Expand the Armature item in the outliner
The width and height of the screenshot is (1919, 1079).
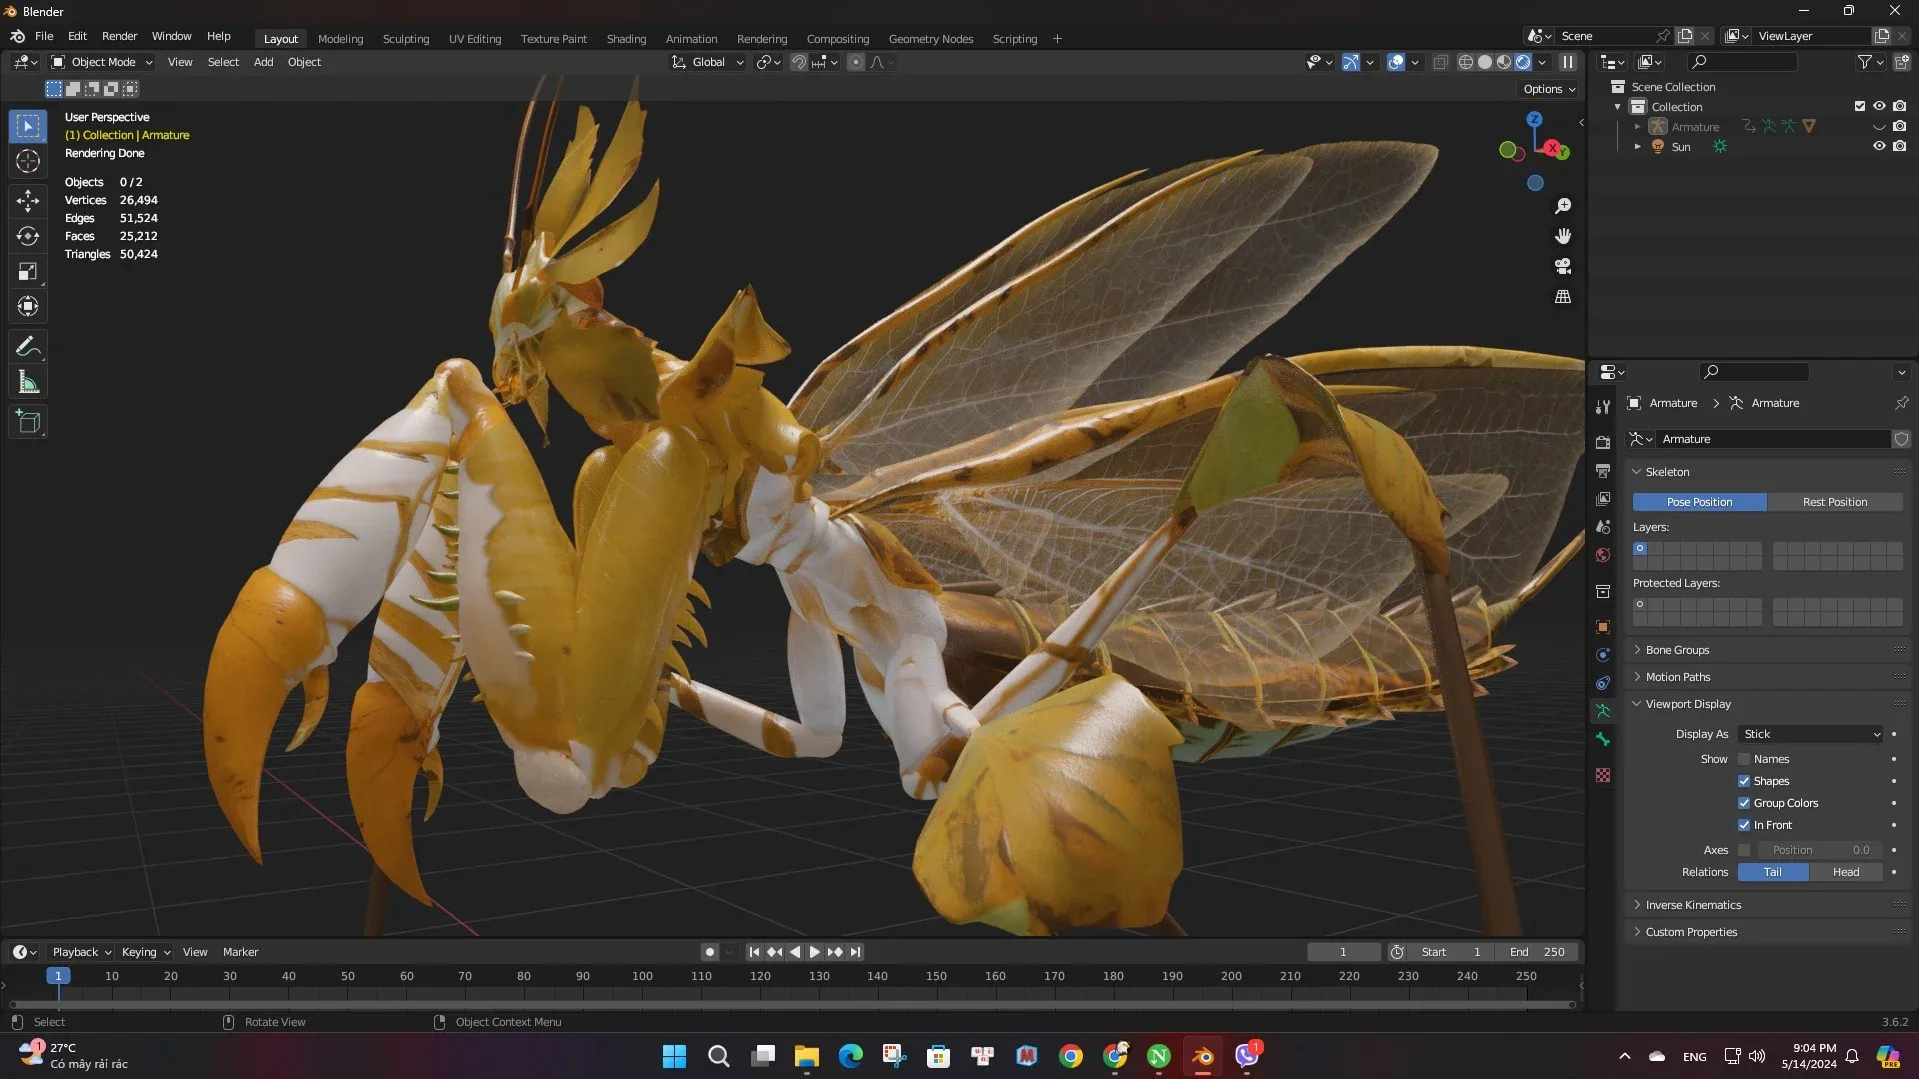[x=1637, y=126]
